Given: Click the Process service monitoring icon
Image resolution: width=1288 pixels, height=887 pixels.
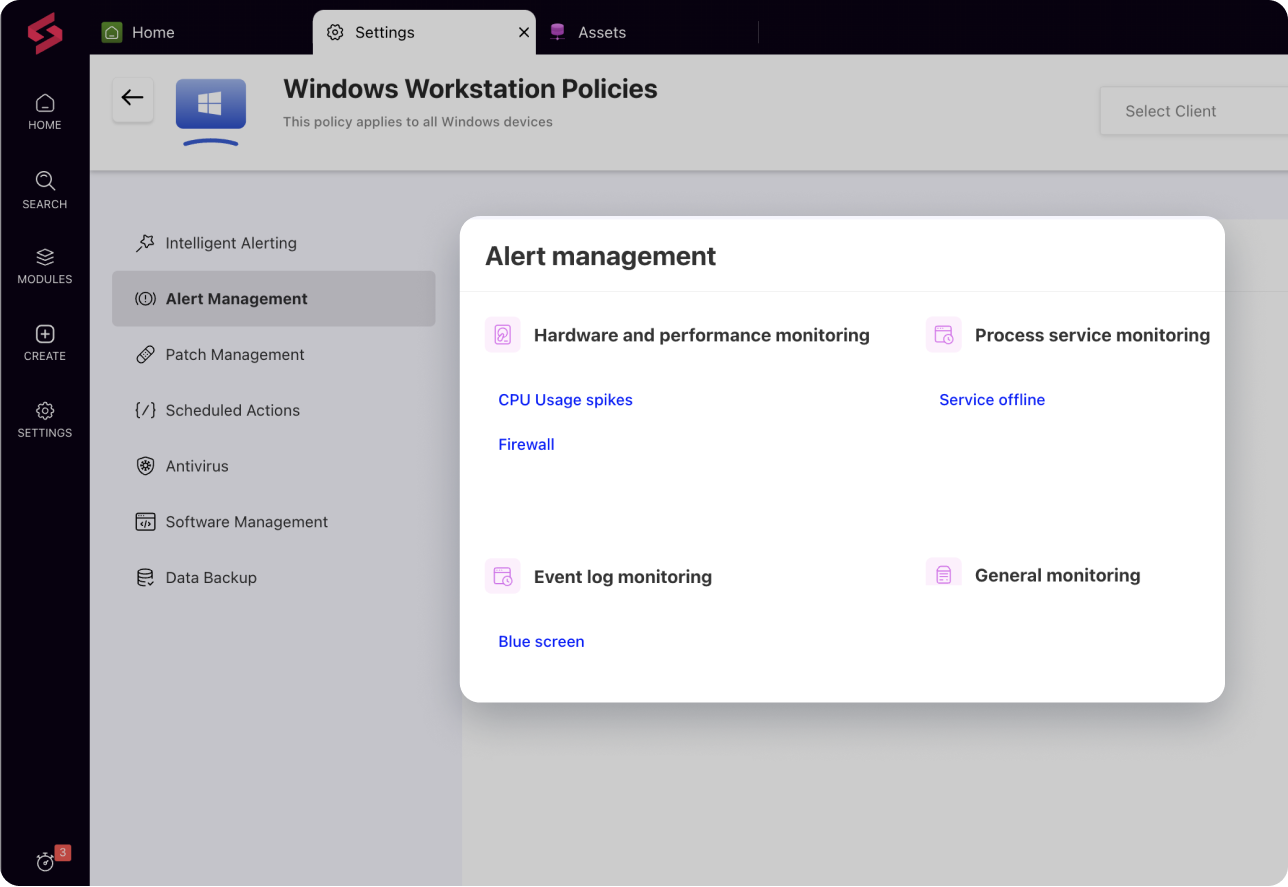Looking at the screenshot, I should pos(942,335).
